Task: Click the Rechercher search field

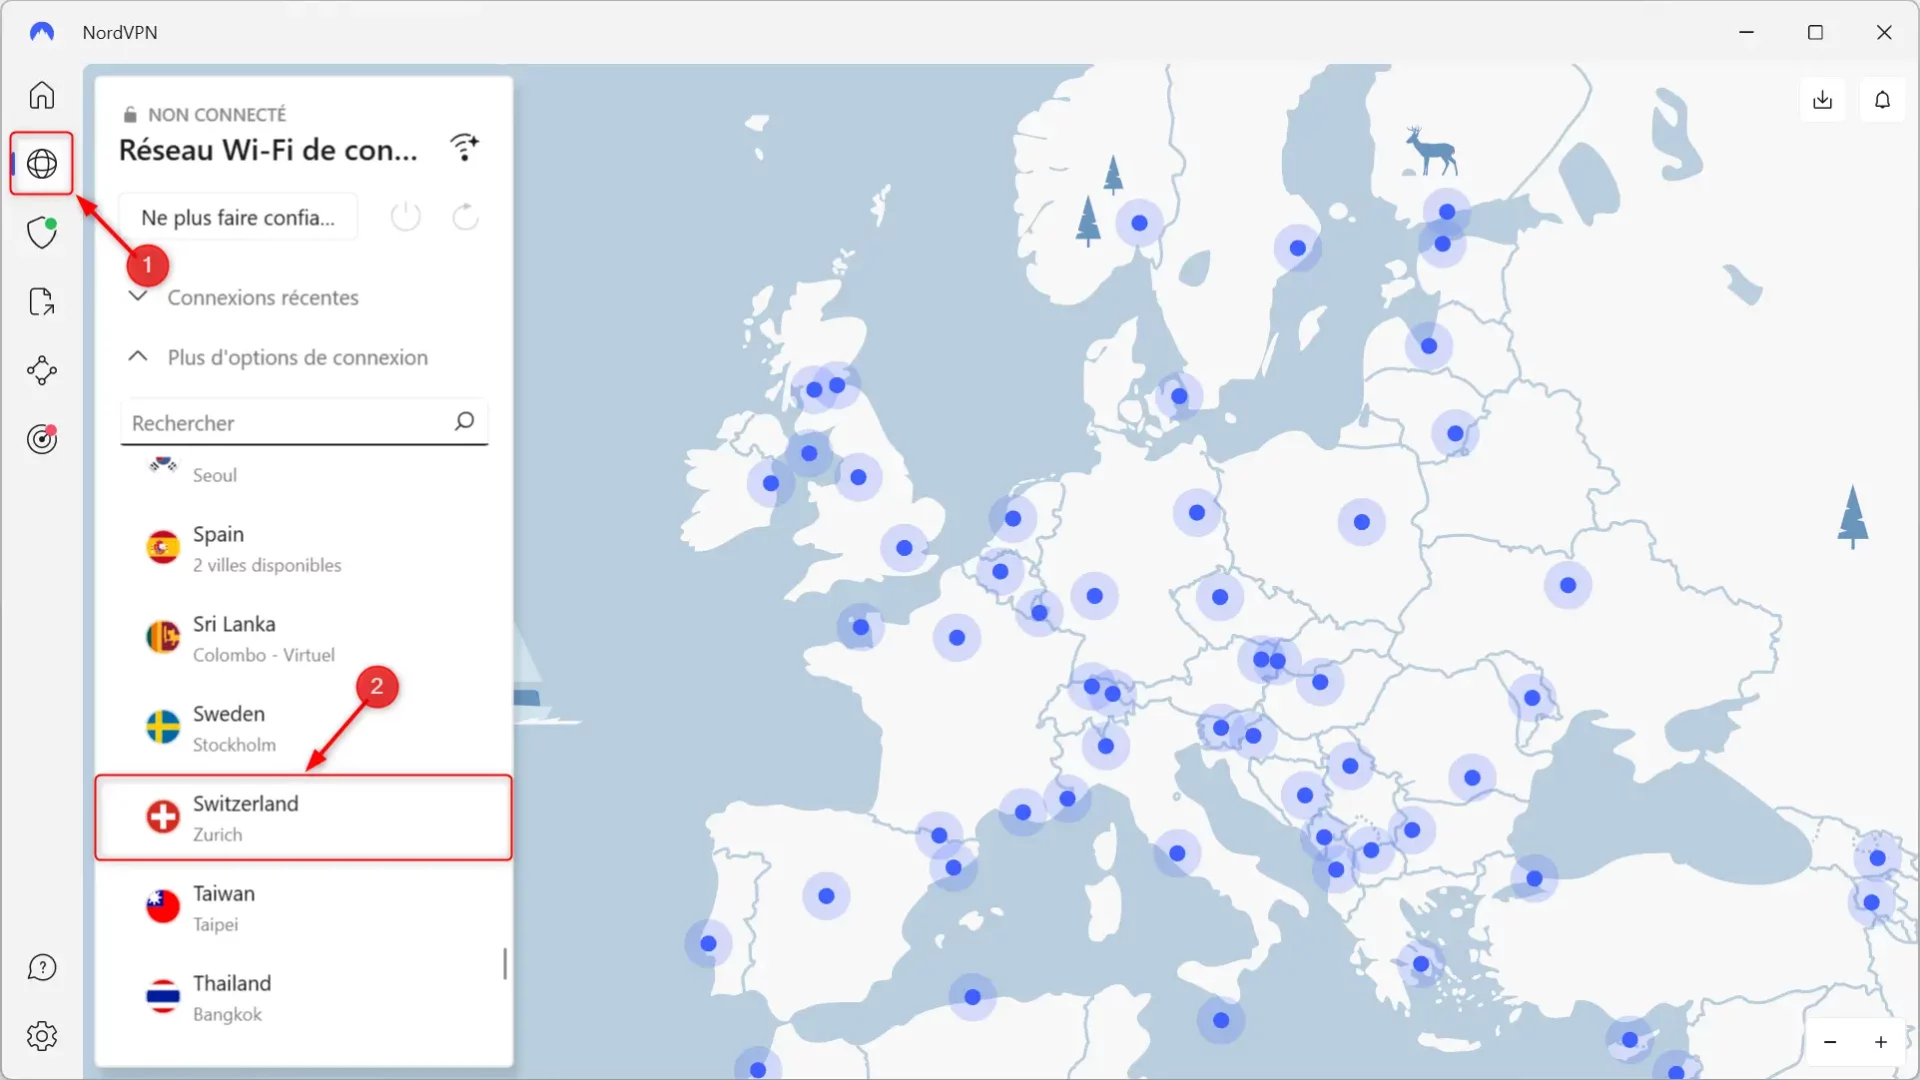Action: (304, 422)
